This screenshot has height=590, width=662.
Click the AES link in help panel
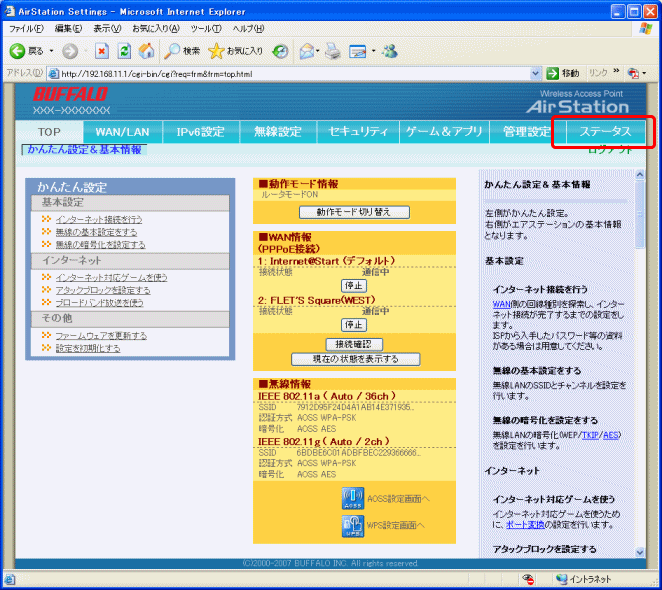coord(610,435)
